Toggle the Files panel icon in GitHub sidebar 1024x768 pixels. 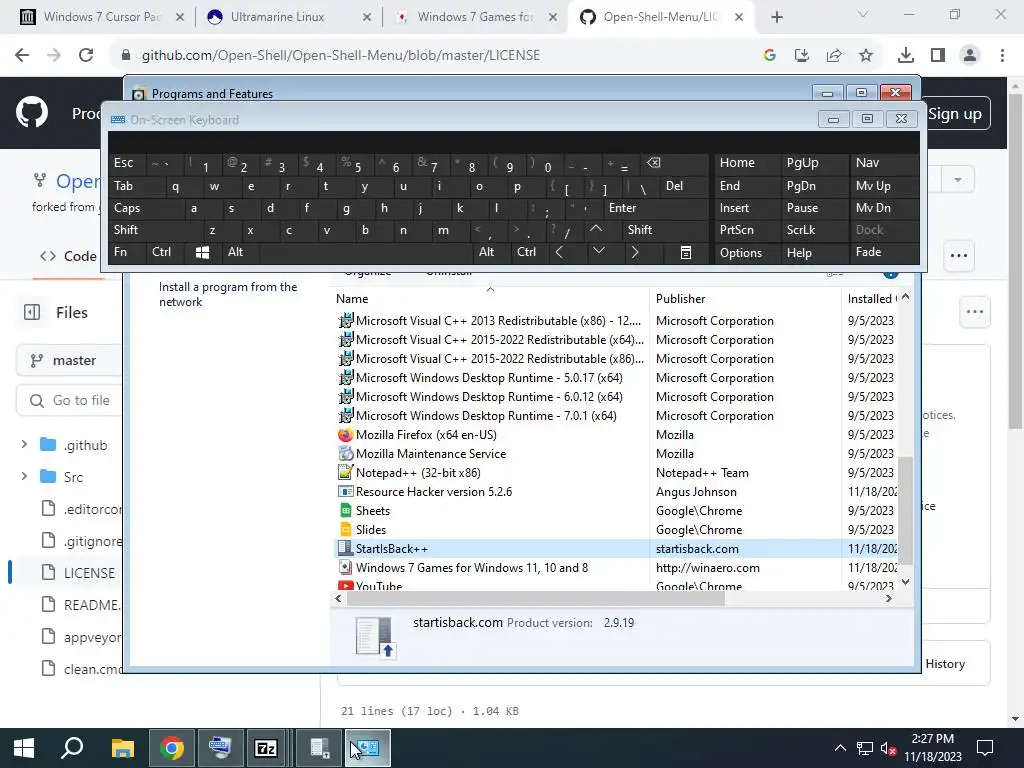(x=32, y=312)
